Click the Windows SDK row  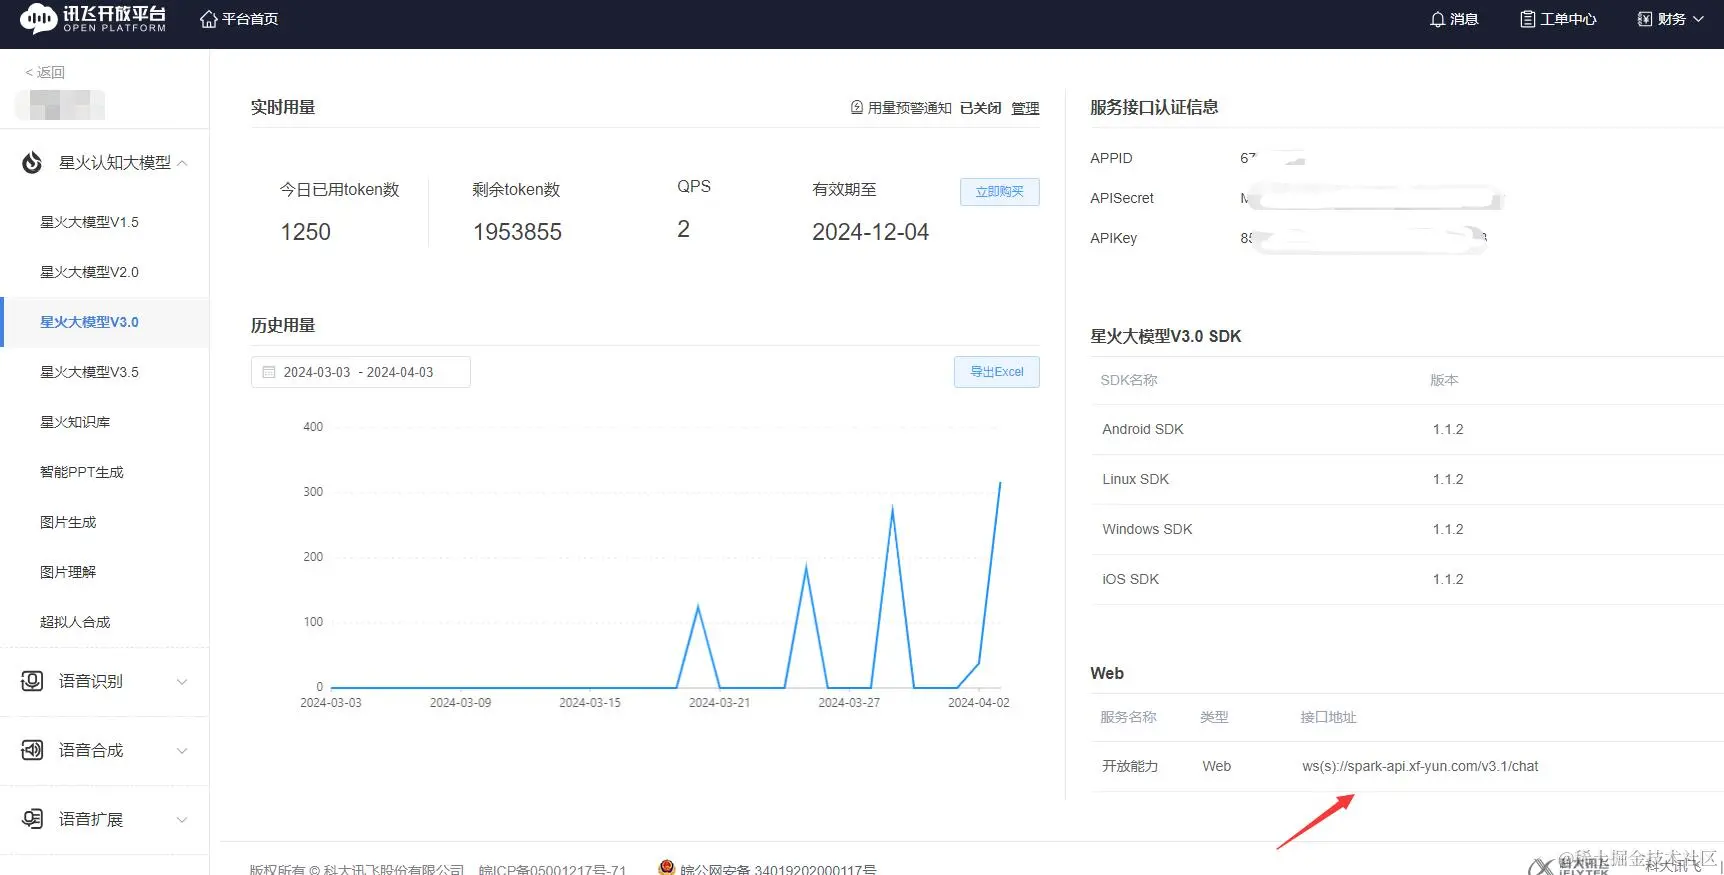pyautogui.click(x=1407, y=529)
